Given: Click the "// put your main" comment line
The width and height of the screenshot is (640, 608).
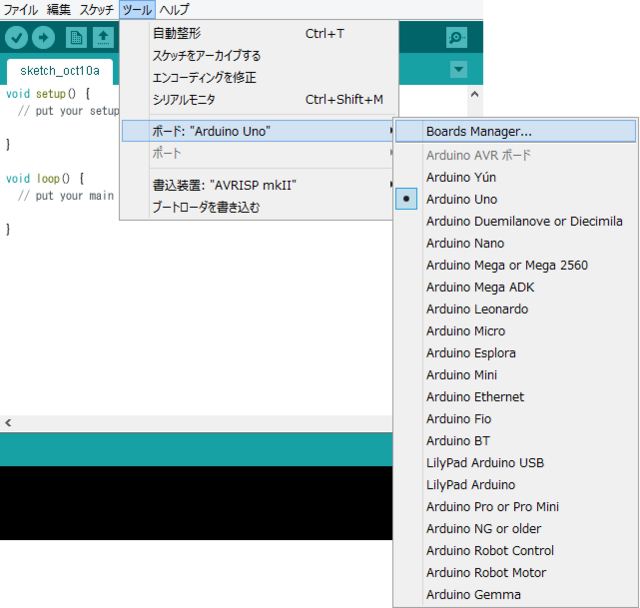Looking at the screenshot, I should tap(66, 196).
